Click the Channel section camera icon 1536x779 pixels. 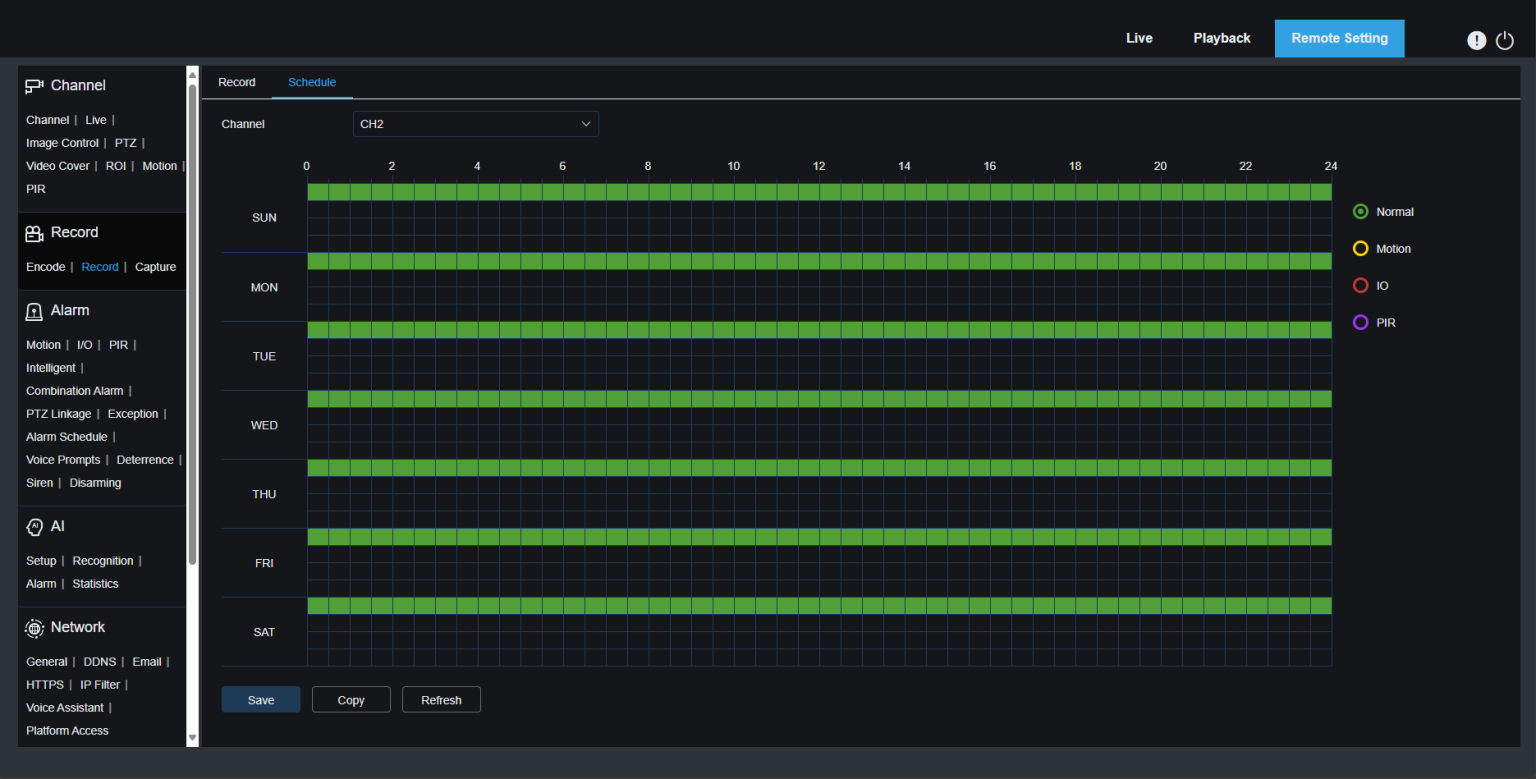pyautogui.click(x=35, y=86)
